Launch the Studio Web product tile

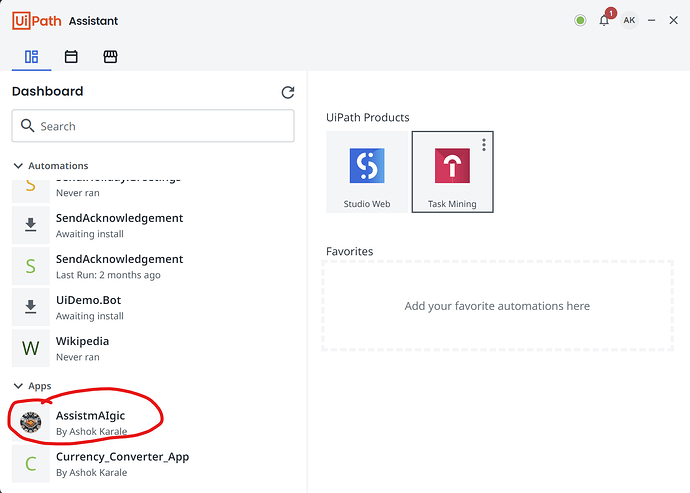coord(367,172)
